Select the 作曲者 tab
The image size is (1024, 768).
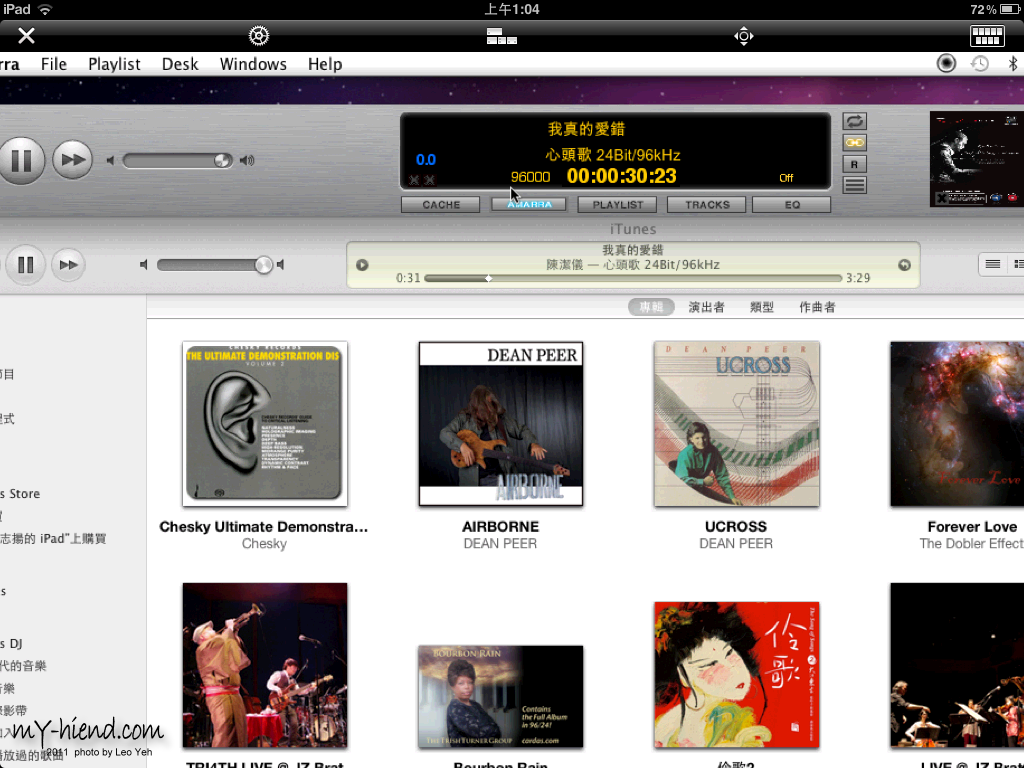click(x=817, y=307)
